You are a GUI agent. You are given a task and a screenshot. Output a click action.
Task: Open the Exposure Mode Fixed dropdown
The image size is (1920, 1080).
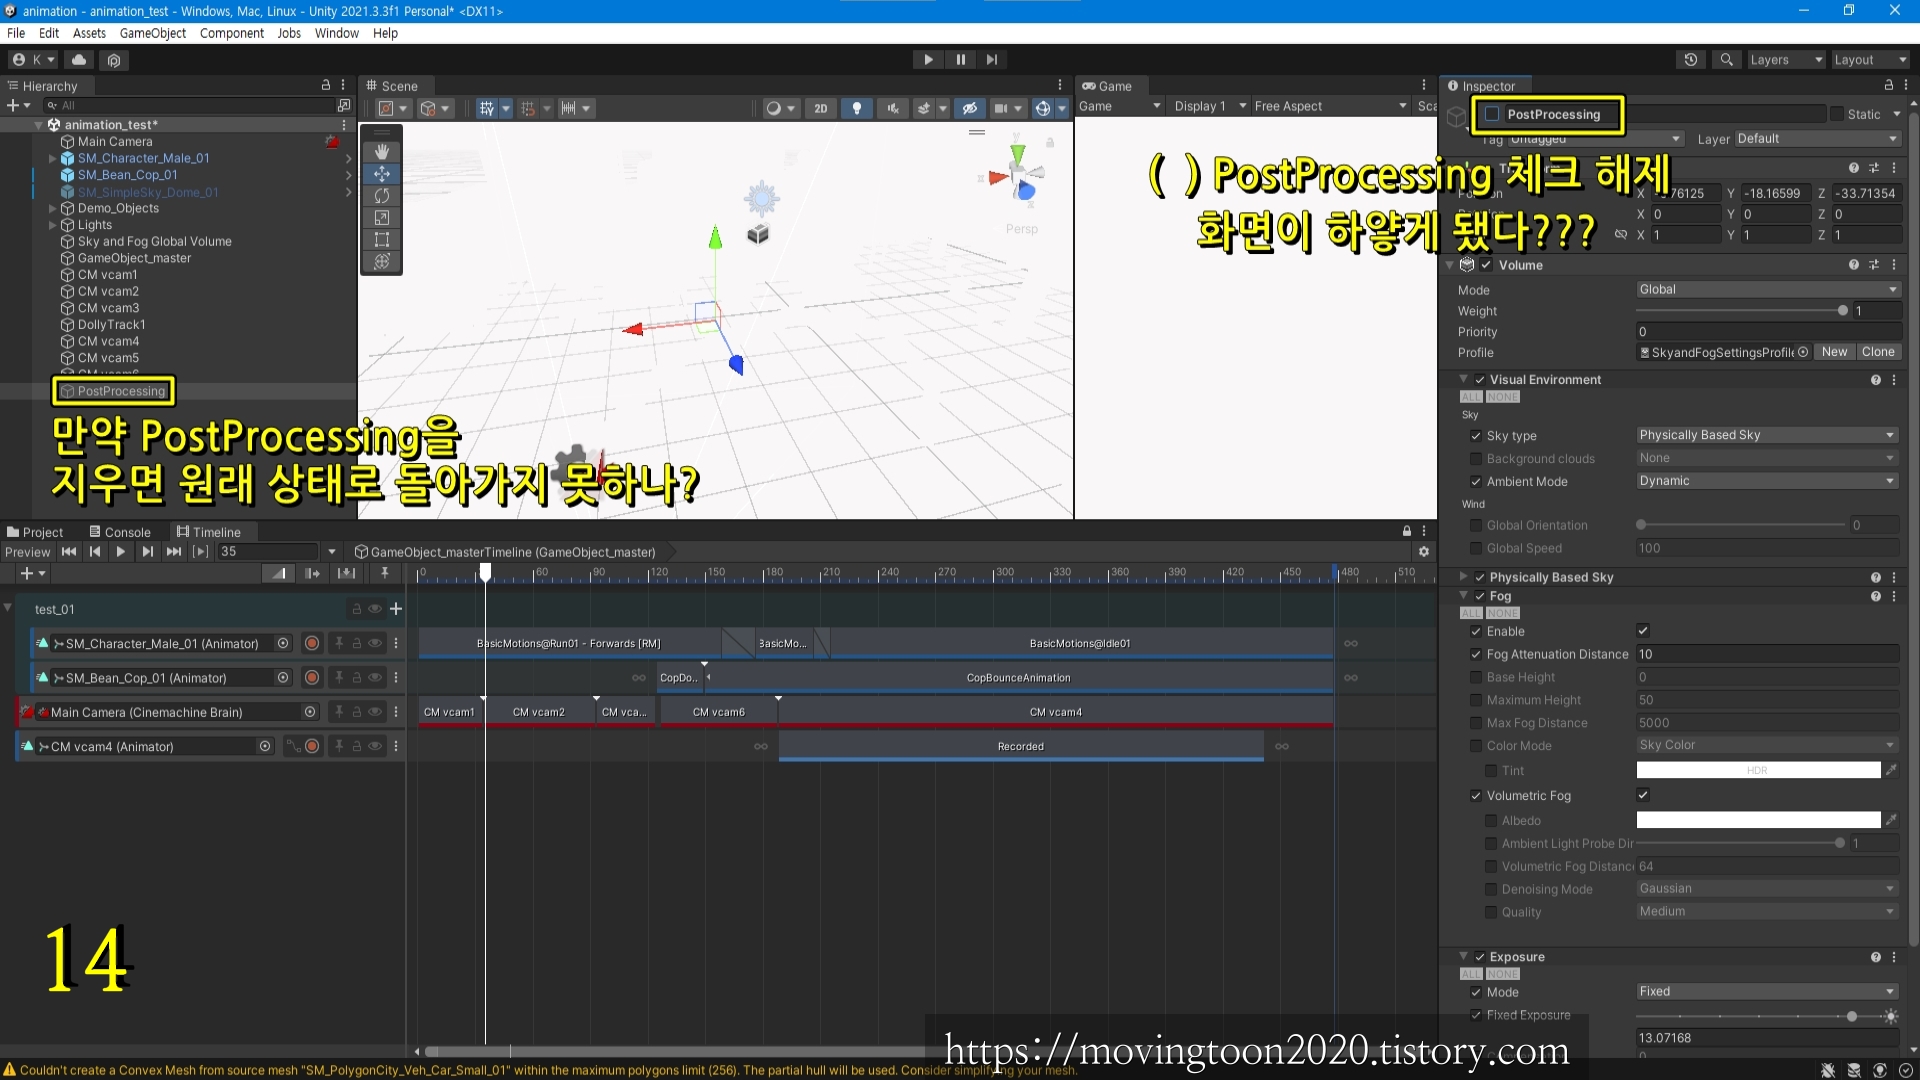(1767, 992)
